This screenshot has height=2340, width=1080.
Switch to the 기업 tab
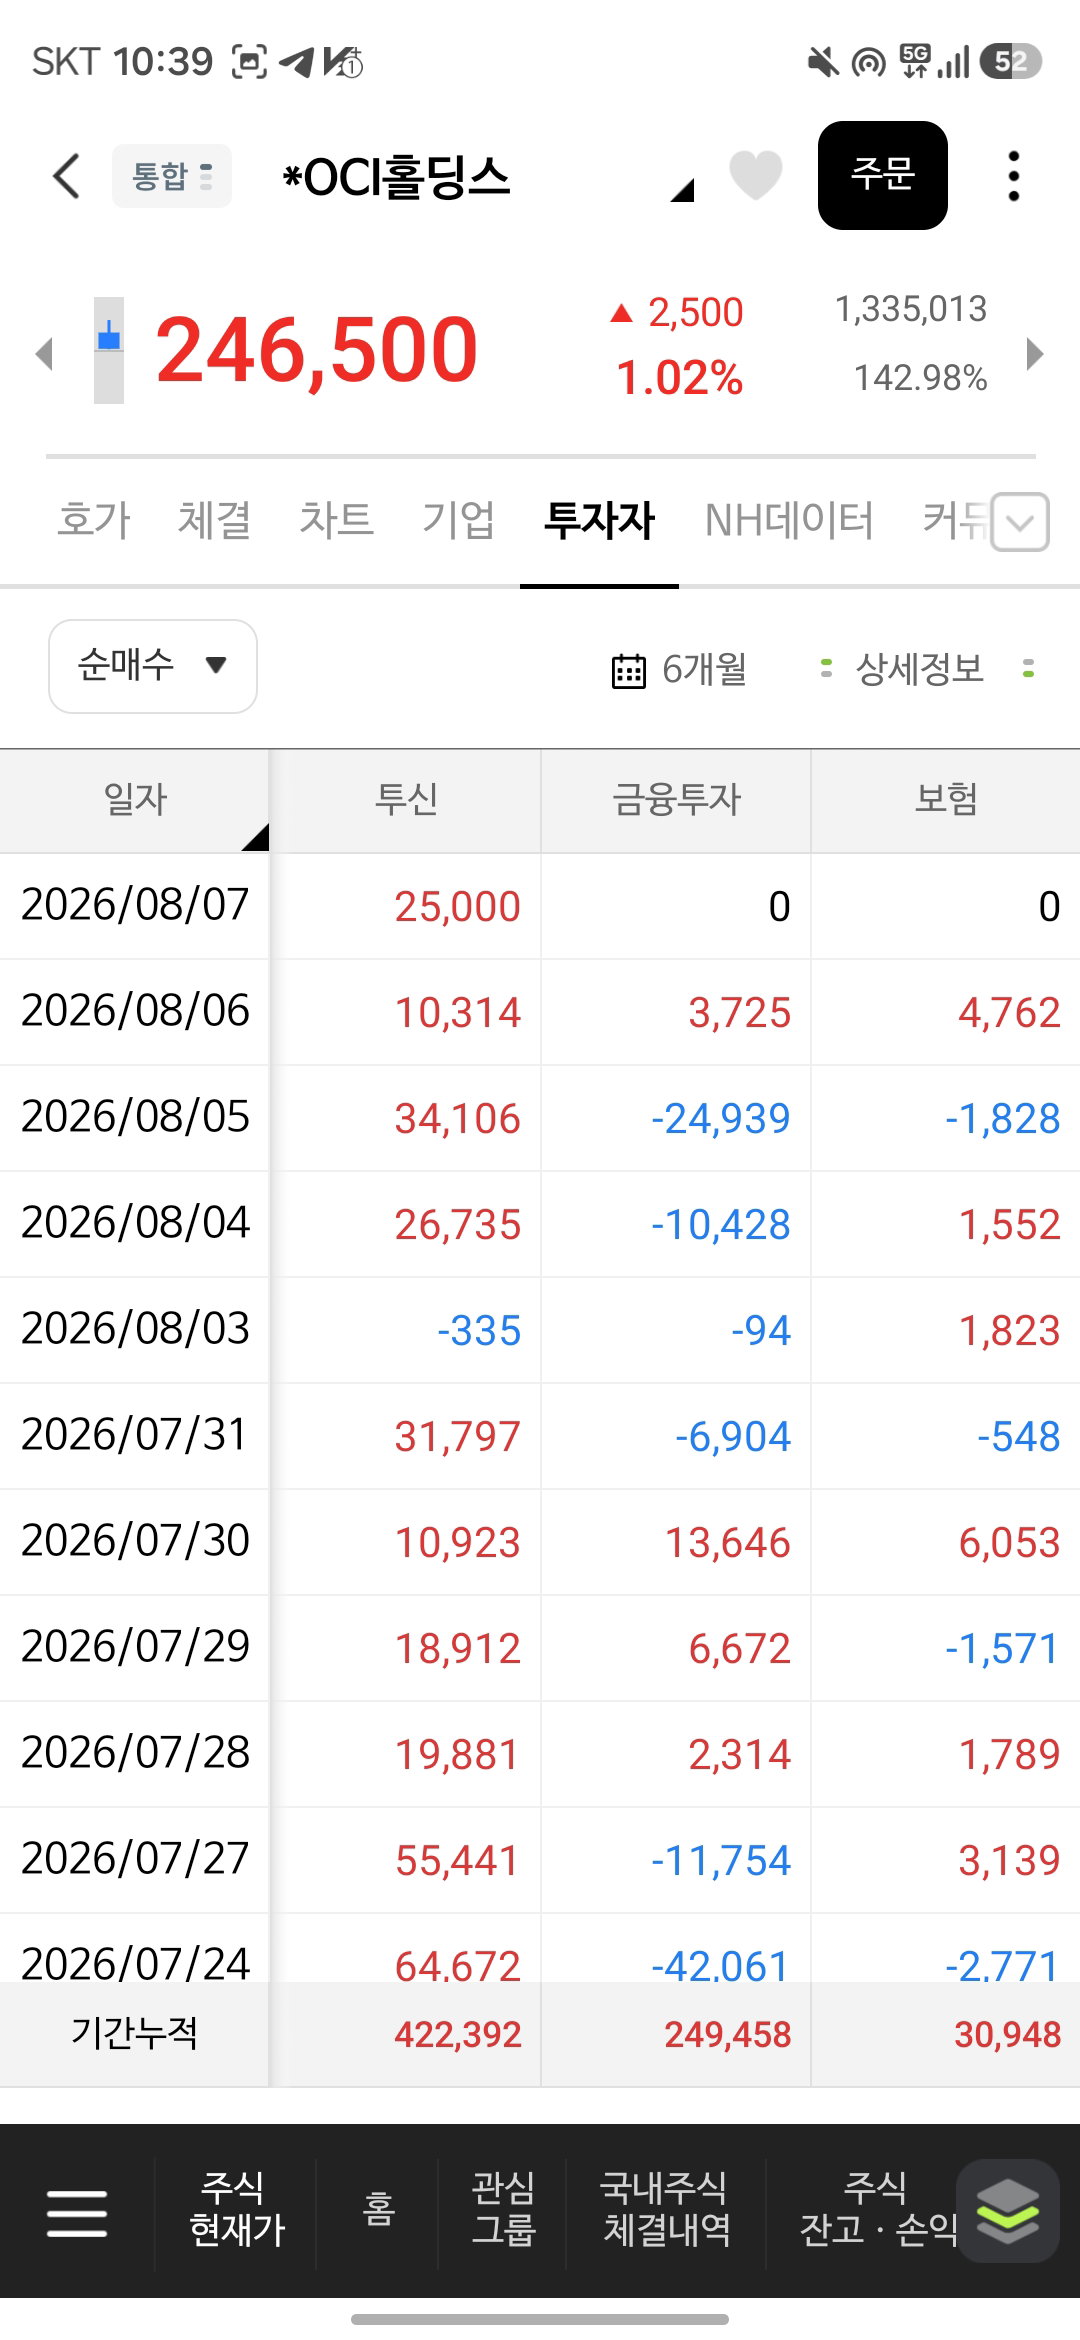(458, 520)
